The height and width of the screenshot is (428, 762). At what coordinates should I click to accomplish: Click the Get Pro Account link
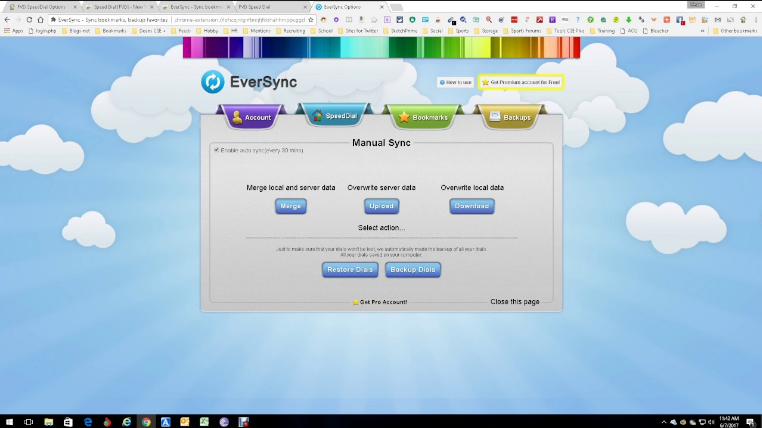pyautogui.click(x=380, y=302)
